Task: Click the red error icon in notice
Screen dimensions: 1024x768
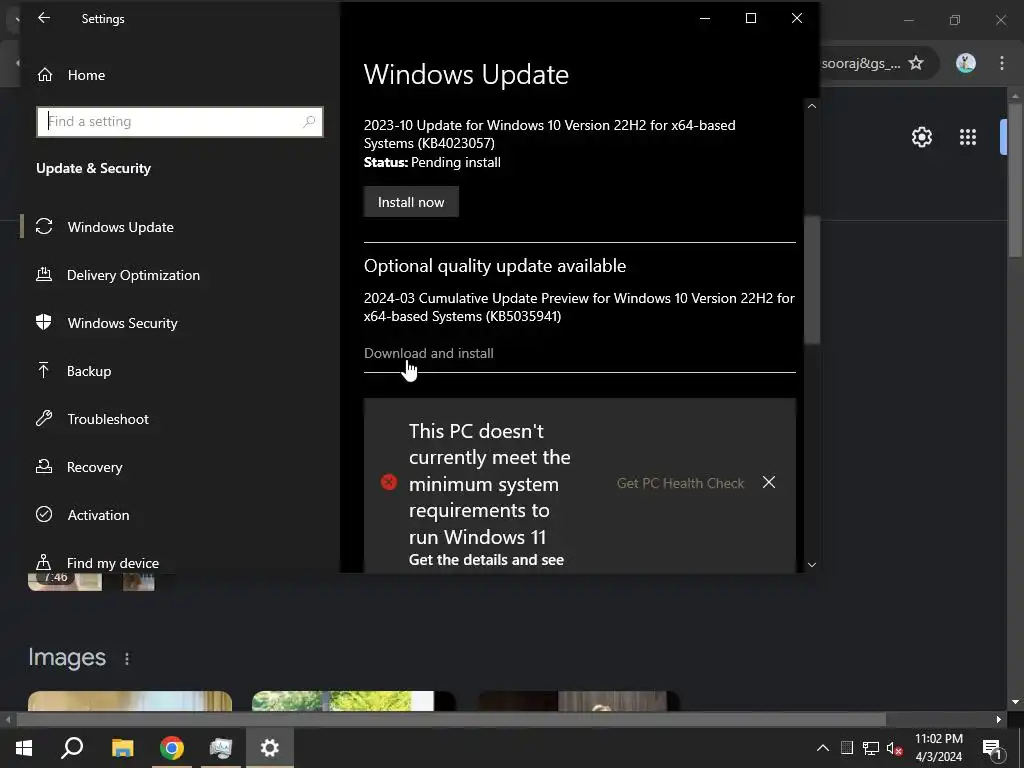Action: (389, 483)
